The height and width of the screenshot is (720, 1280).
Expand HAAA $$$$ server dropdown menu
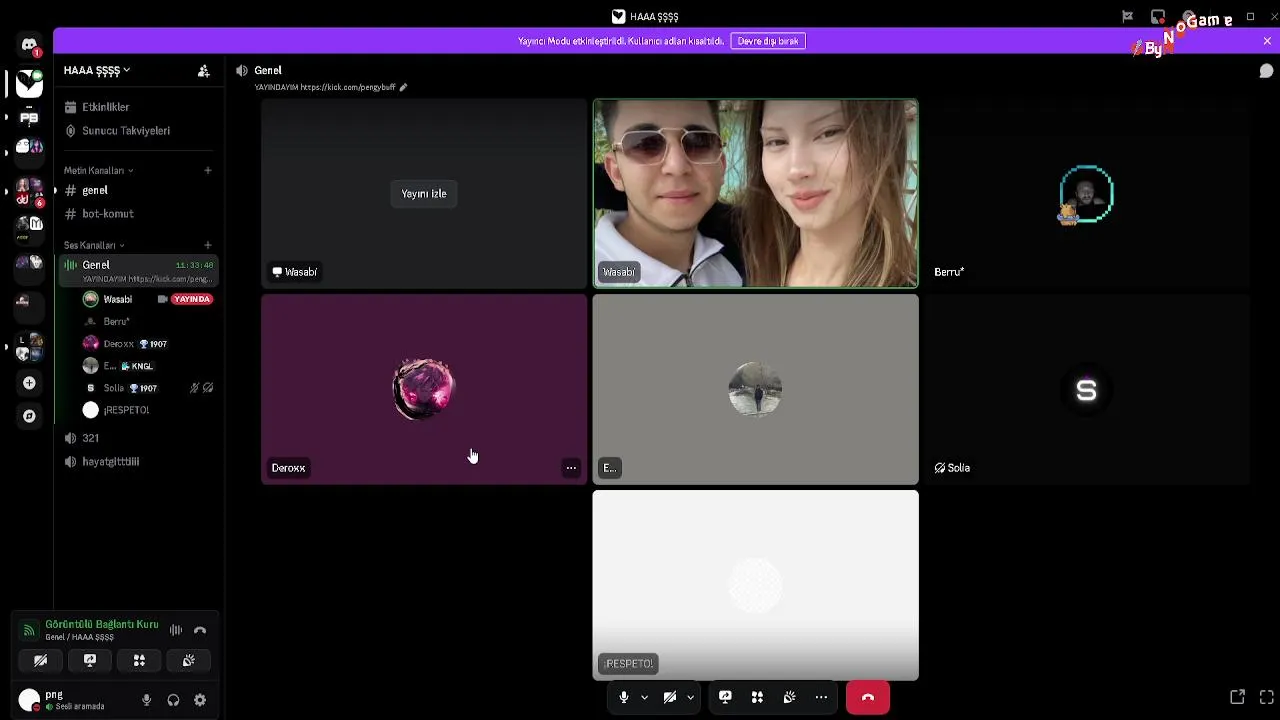click(97, 71)
